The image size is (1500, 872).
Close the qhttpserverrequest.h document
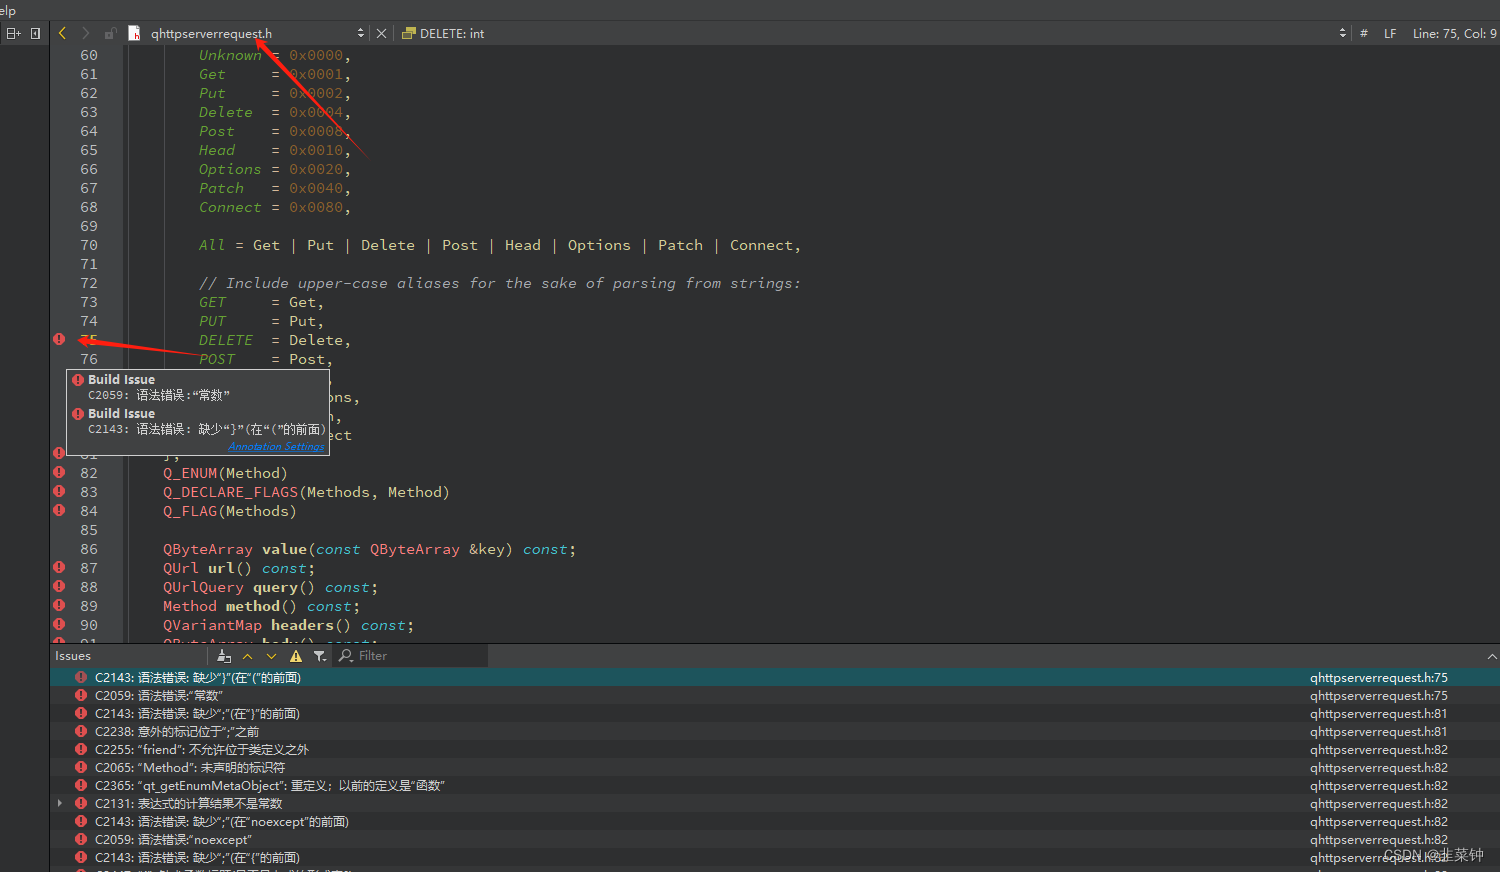pos(381,33)
